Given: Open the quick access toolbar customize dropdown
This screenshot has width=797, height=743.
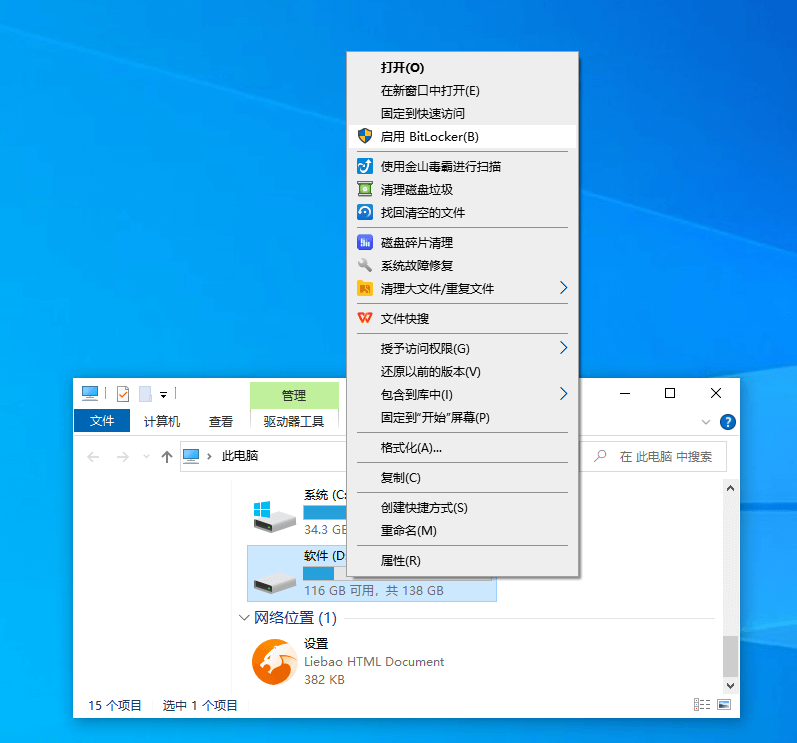Looking at the screenshot, I should [164, 394].
